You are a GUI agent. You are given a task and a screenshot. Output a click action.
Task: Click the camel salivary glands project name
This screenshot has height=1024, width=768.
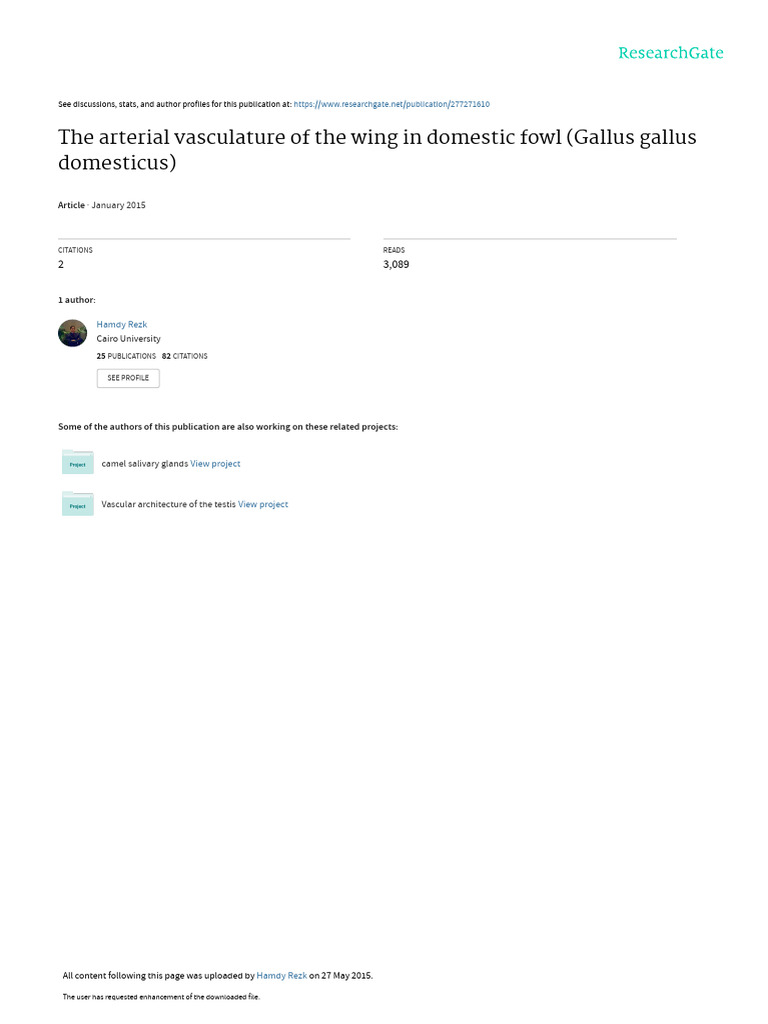[144, 464]
